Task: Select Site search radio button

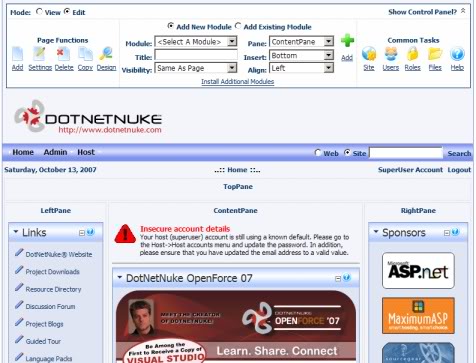Action: (x=347, y=153)
